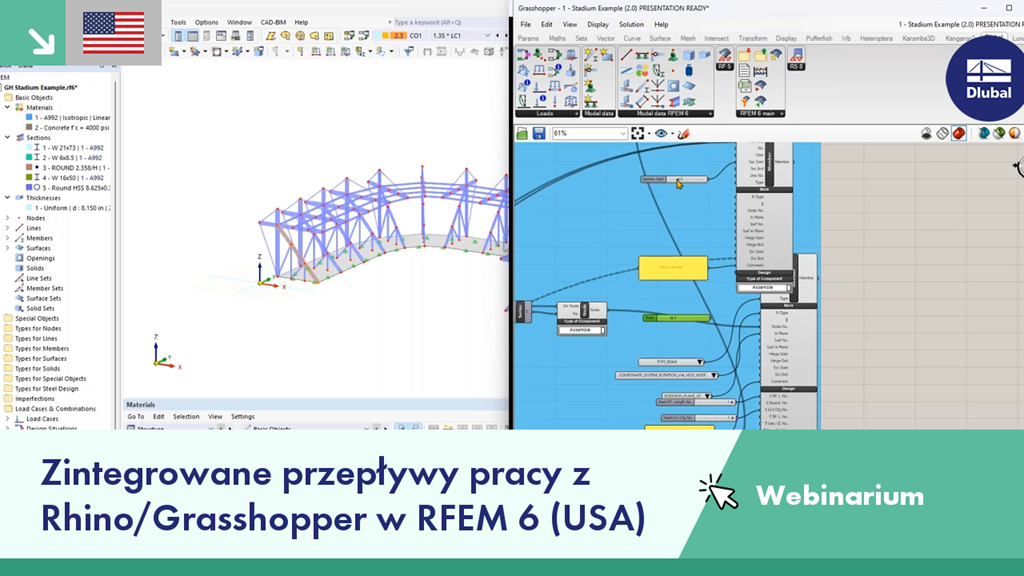Image resolution: width=1024 pixels, height=576 pixels.
Task: Click the orange parallelogram icon in RFEM toolbar
Action: click(270, 36)
